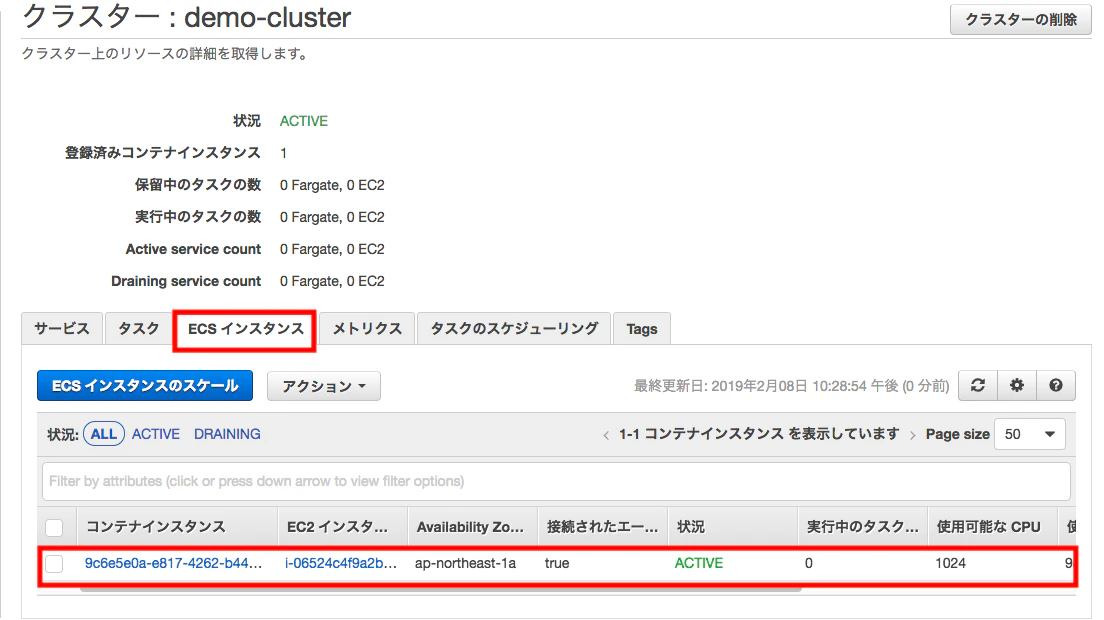This screenshot has width=1104, height=620.
Task: Click the green cluster status ACTIVE text
Action: tap(303, 121)
